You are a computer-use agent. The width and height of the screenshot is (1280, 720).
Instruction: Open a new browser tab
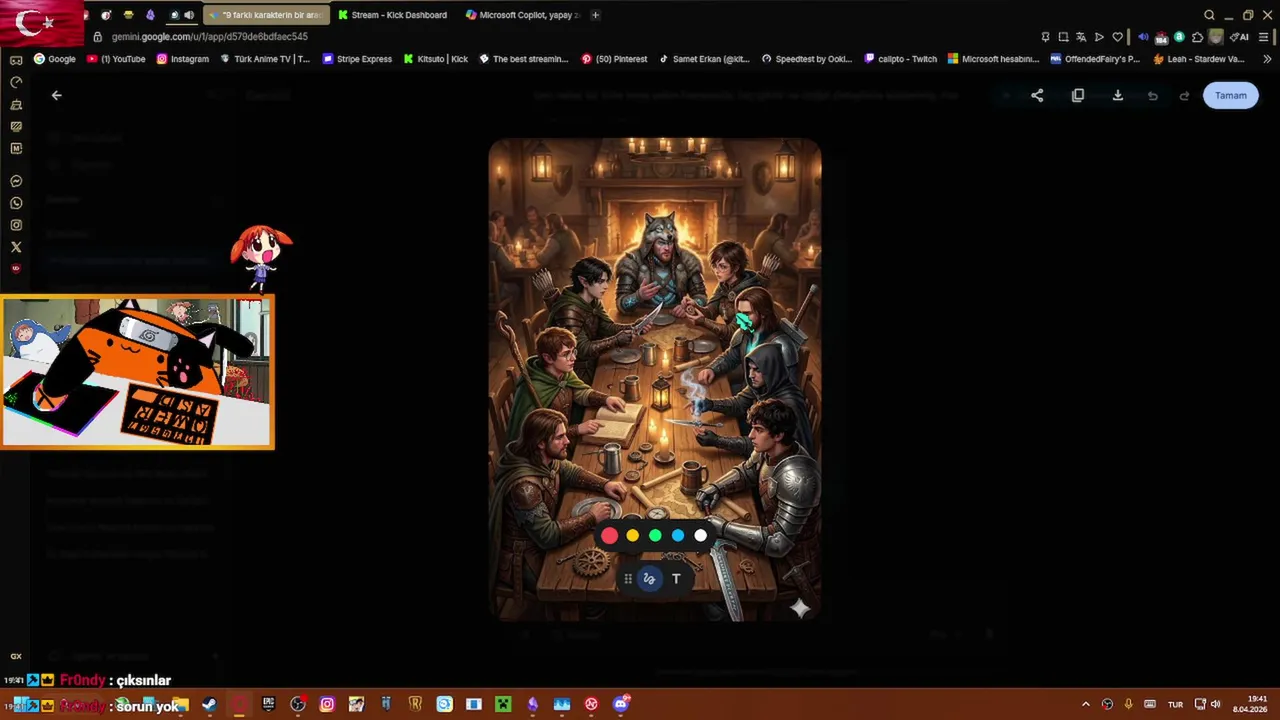(x=595, y=15)
